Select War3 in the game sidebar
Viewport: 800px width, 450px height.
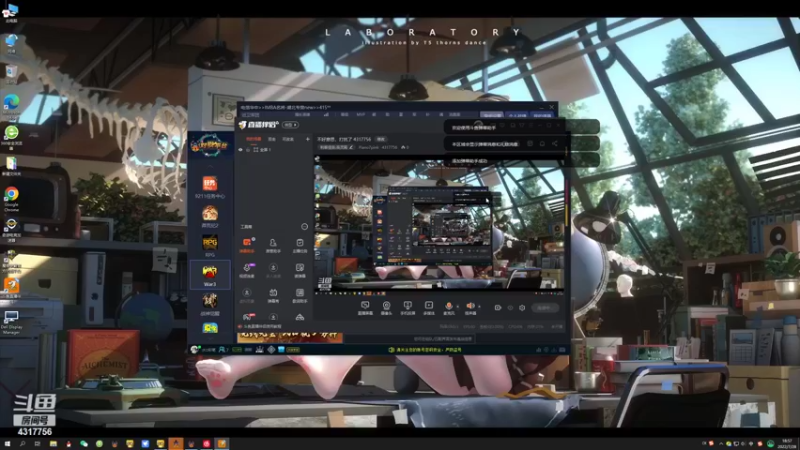[x=210, y=276]
